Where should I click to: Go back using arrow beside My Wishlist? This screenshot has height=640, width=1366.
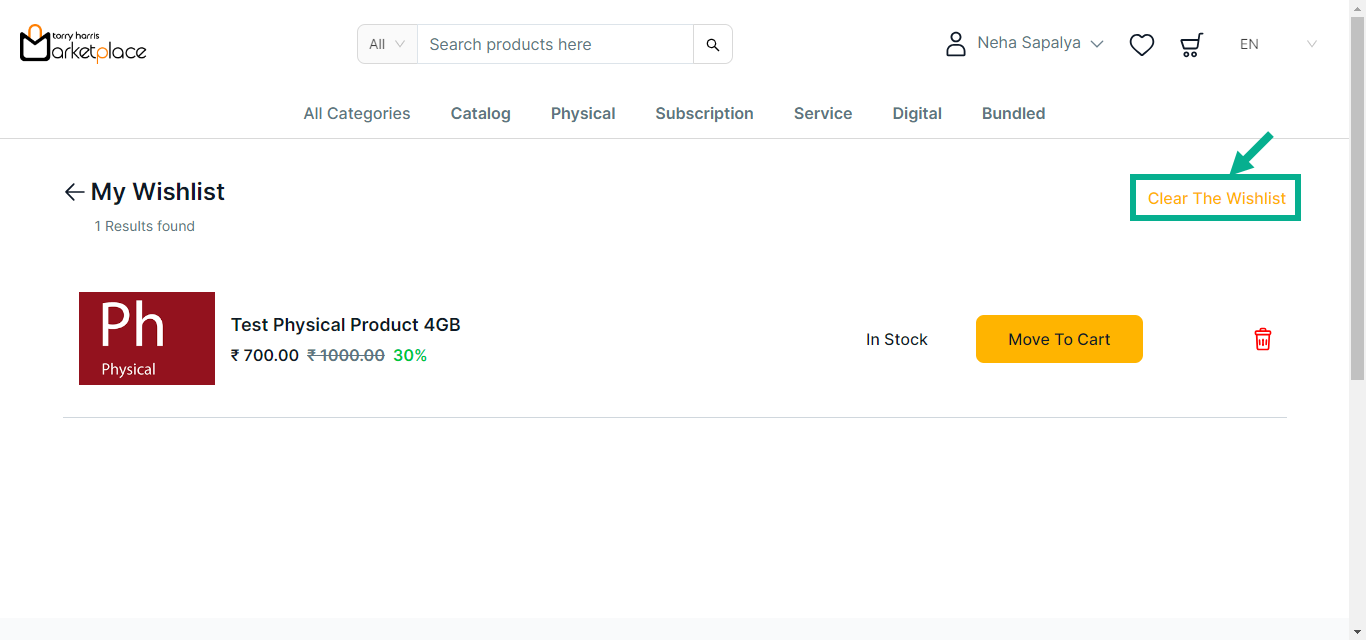click(x=74, y=192)
